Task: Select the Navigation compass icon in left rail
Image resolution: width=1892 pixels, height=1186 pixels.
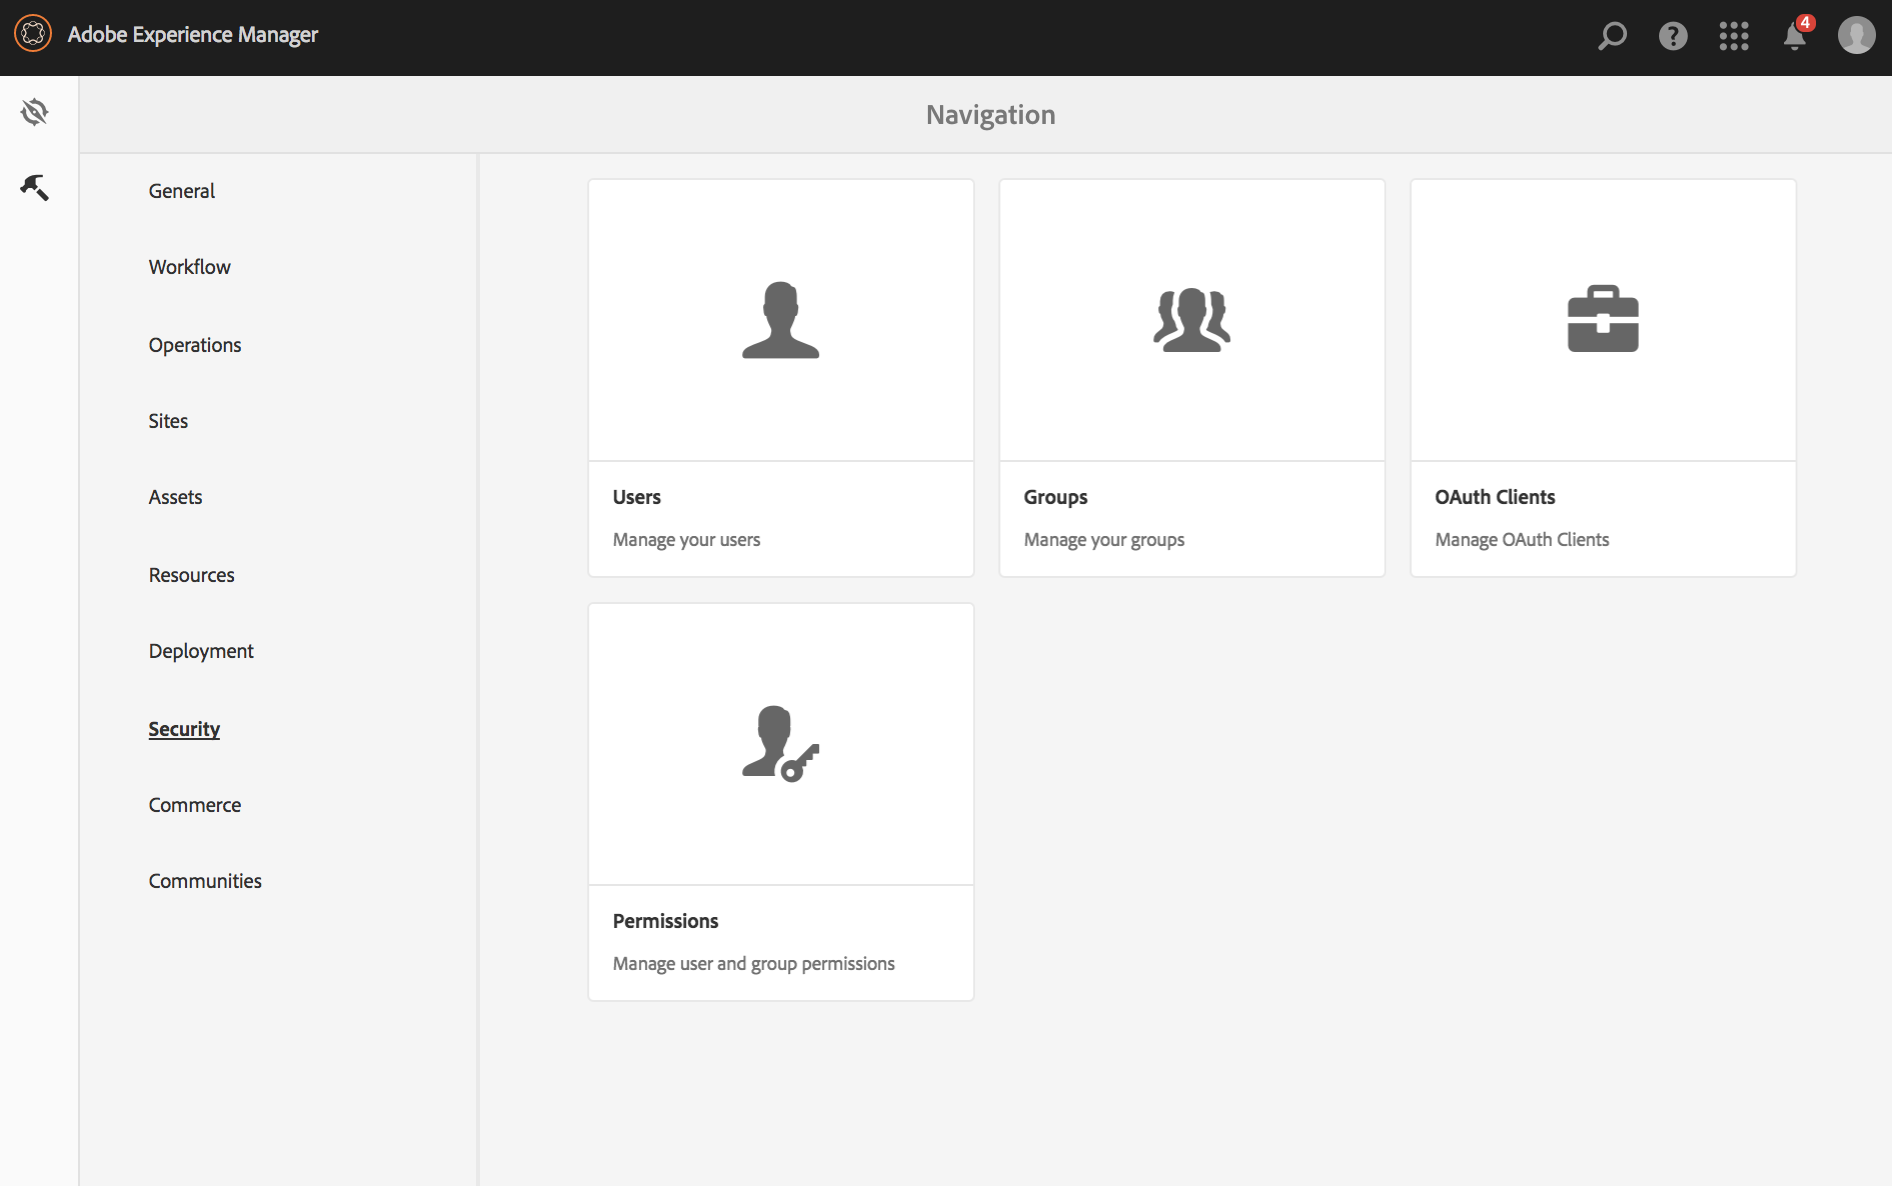Action: 35,112
